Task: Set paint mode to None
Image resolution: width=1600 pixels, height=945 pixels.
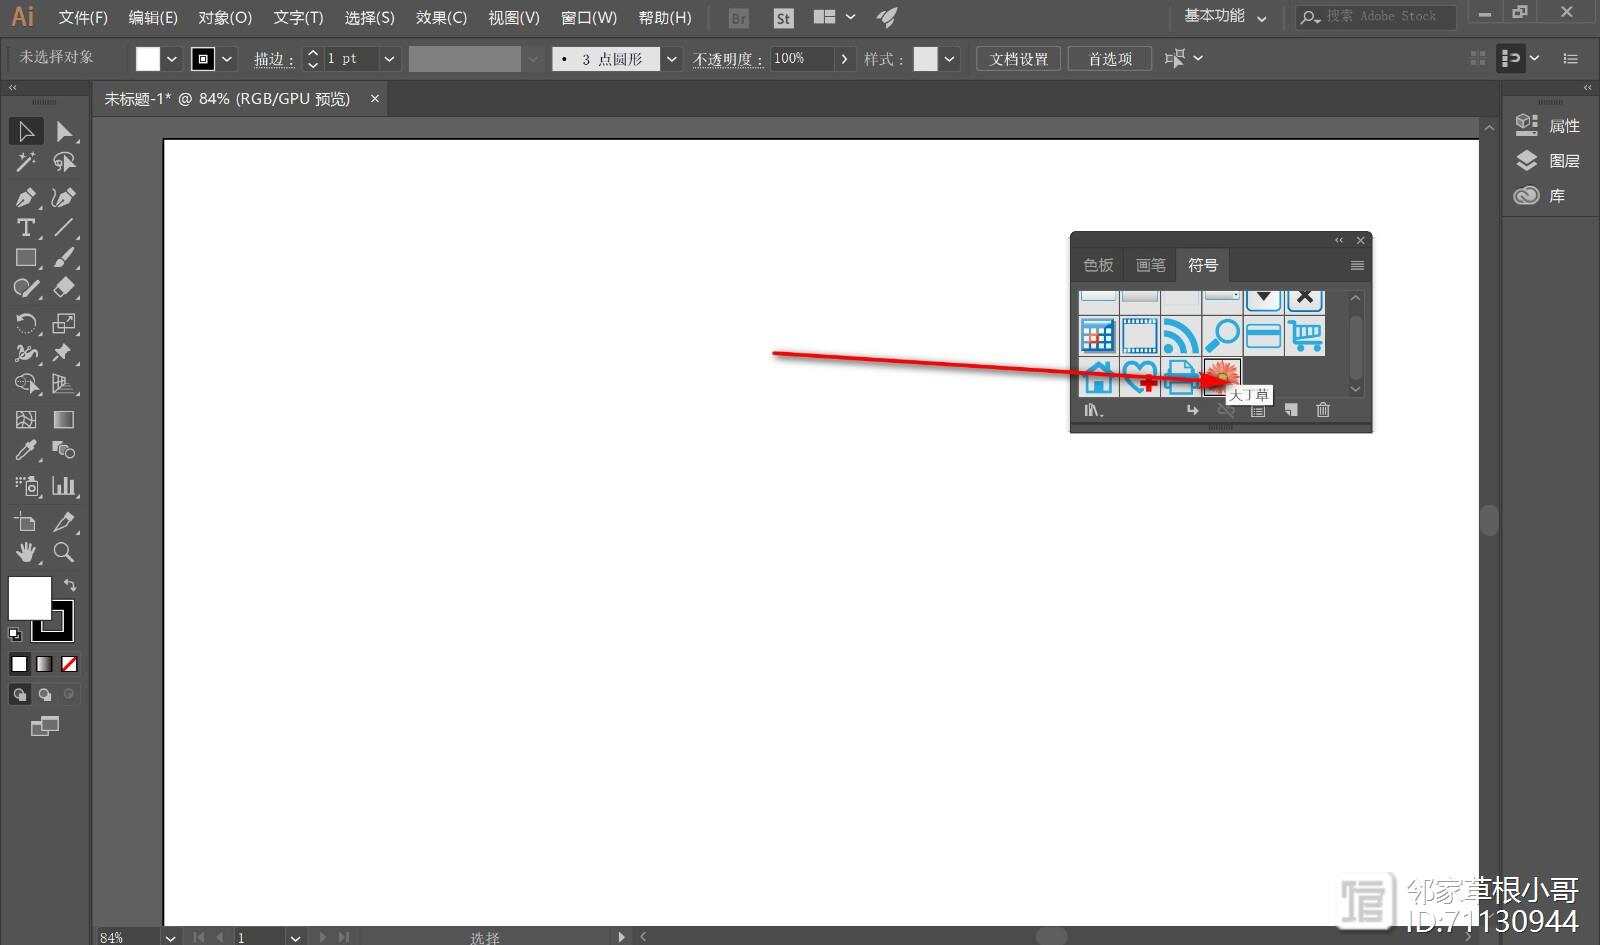Action: 69,664
